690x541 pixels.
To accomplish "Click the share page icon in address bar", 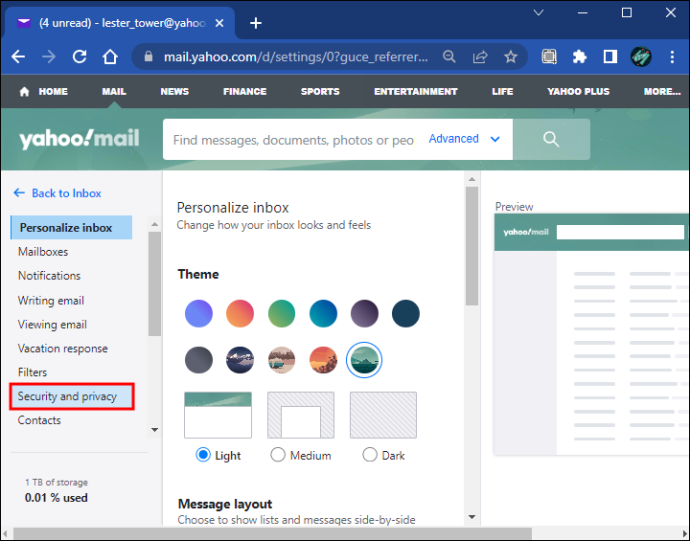I will coord(480,57).
